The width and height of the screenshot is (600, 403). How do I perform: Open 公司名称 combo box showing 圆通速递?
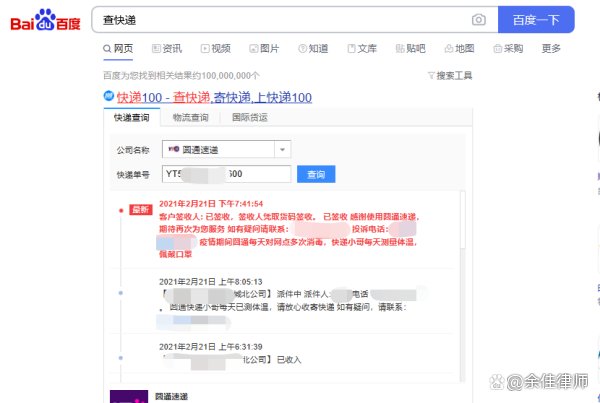(x=227, y=149)
